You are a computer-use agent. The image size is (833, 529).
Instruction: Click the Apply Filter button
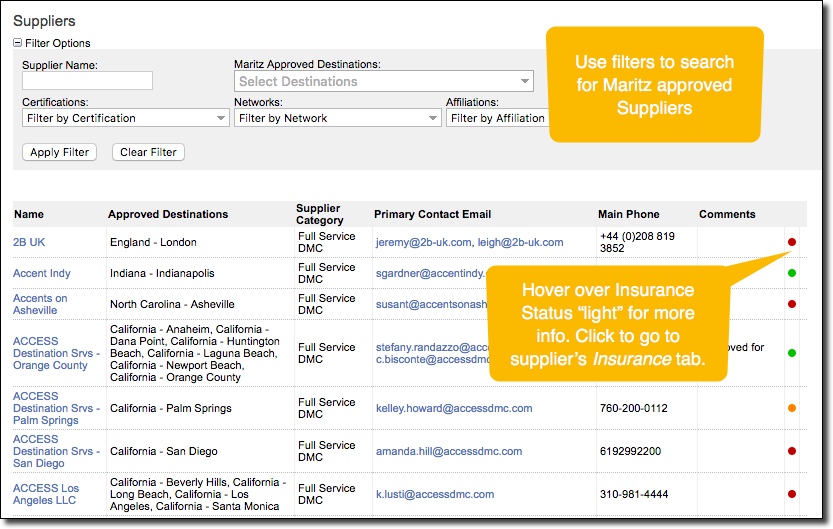(60, 152)
